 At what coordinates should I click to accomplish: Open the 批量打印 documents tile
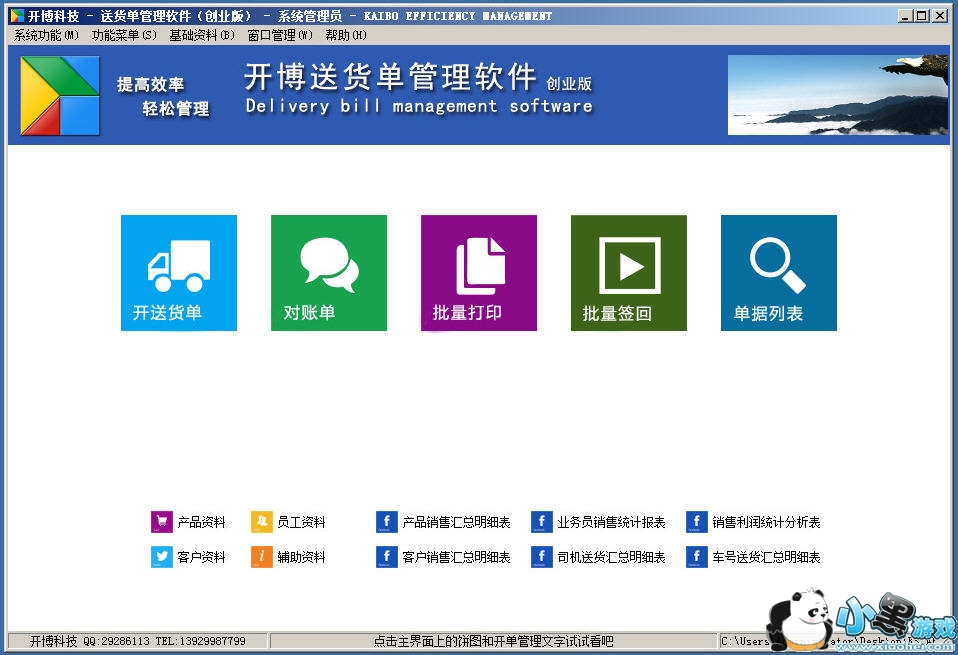(479, 273)
